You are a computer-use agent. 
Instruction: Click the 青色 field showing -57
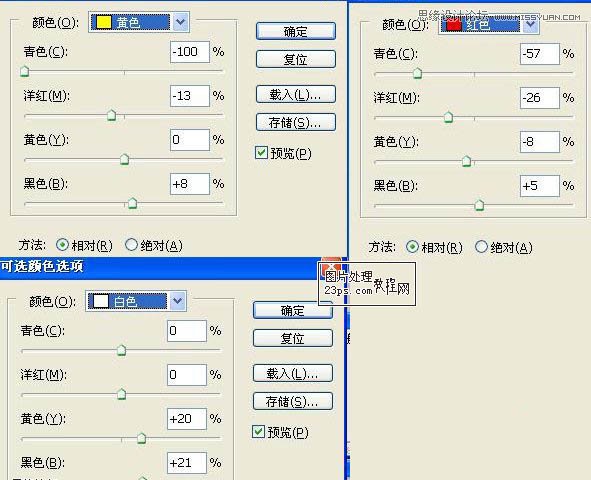[x=540, y=54]
